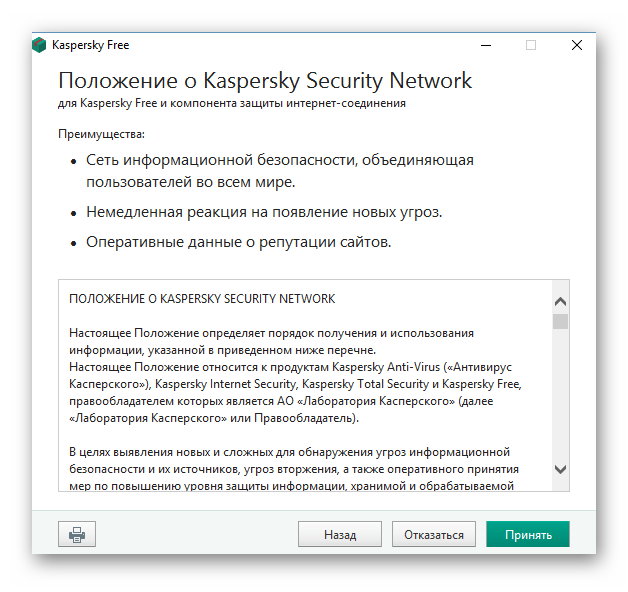Click the Kaspersky Free title bar text
This screenshot has height=592, width=628.
tap(91, 45)
